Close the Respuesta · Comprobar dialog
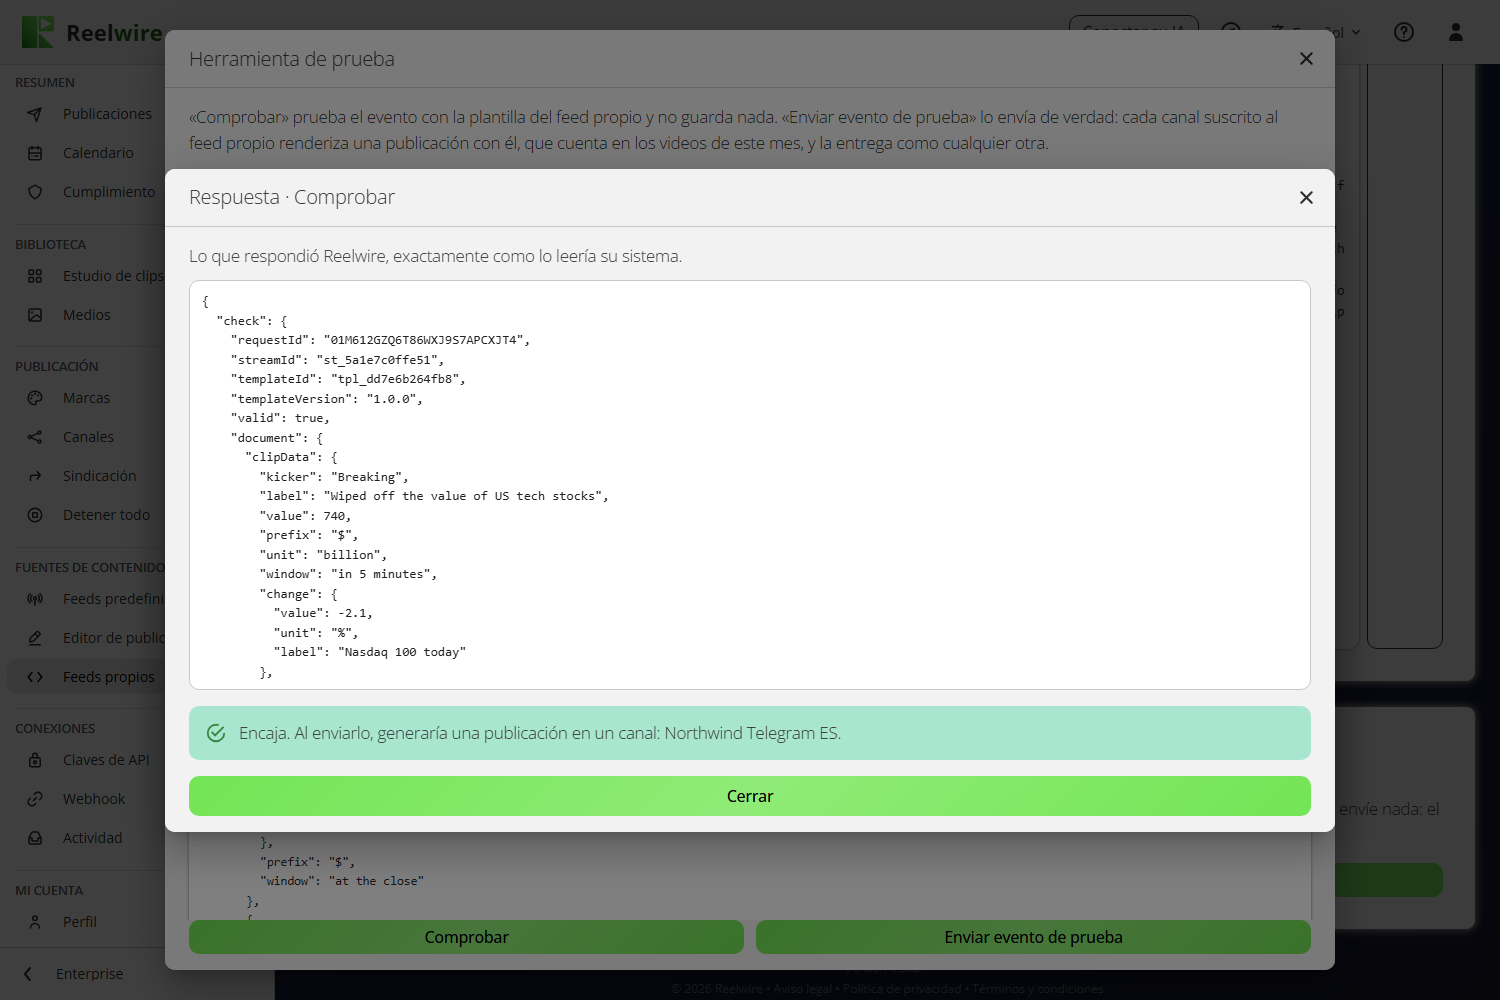Image resolution: width=1500 pixels, height=1000 pixels. pos(1306,198)
